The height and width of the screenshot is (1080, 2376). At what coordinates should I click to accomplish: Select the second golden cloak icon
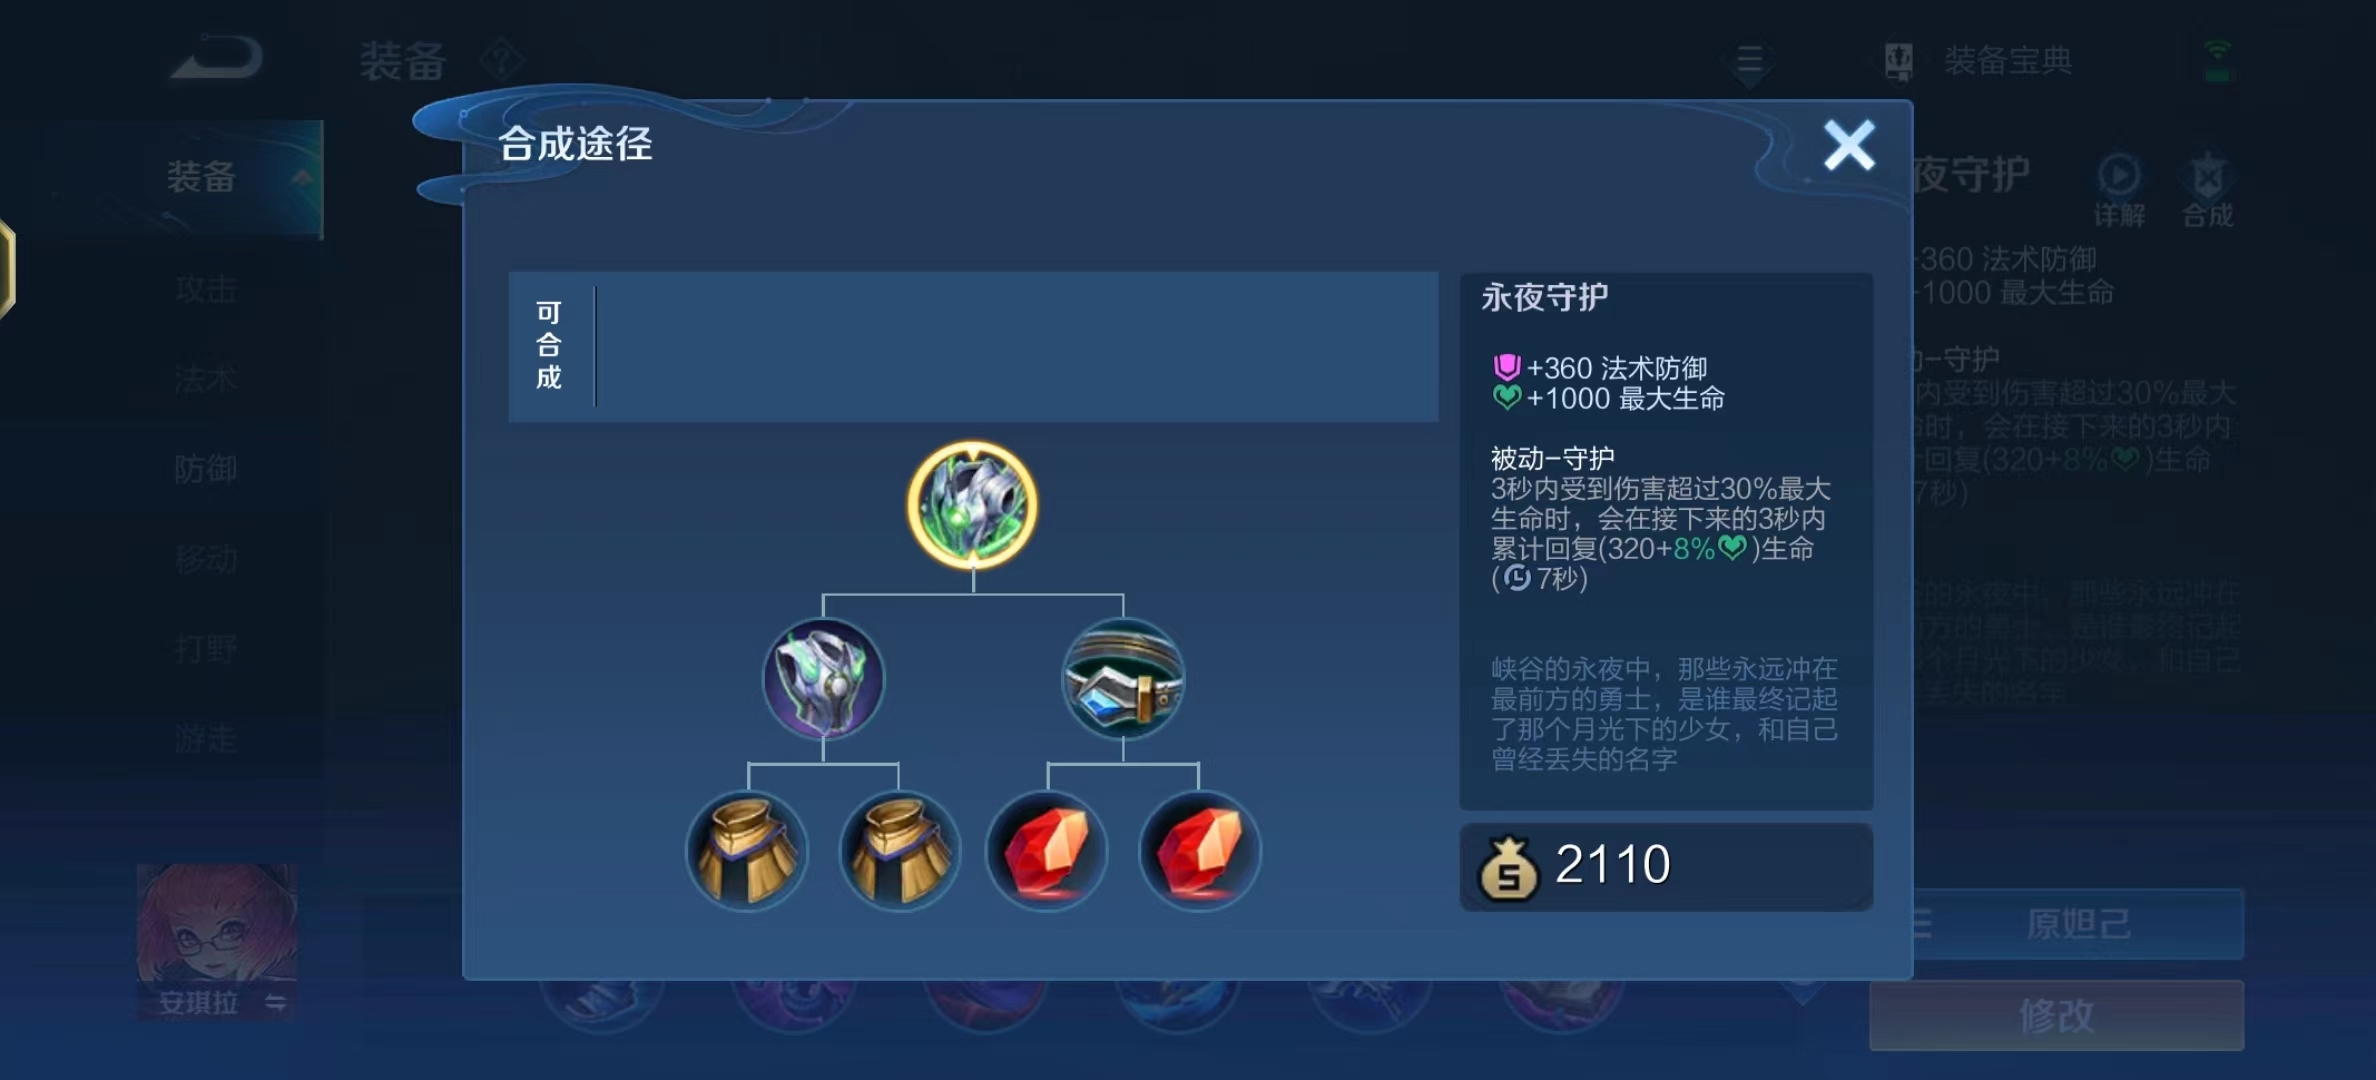899,851
